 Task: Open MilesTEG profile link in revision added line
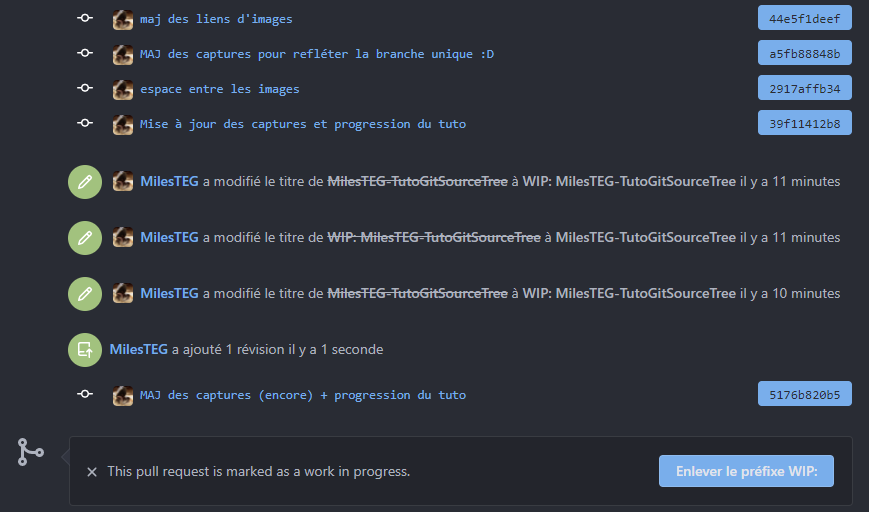click(139, 349)
